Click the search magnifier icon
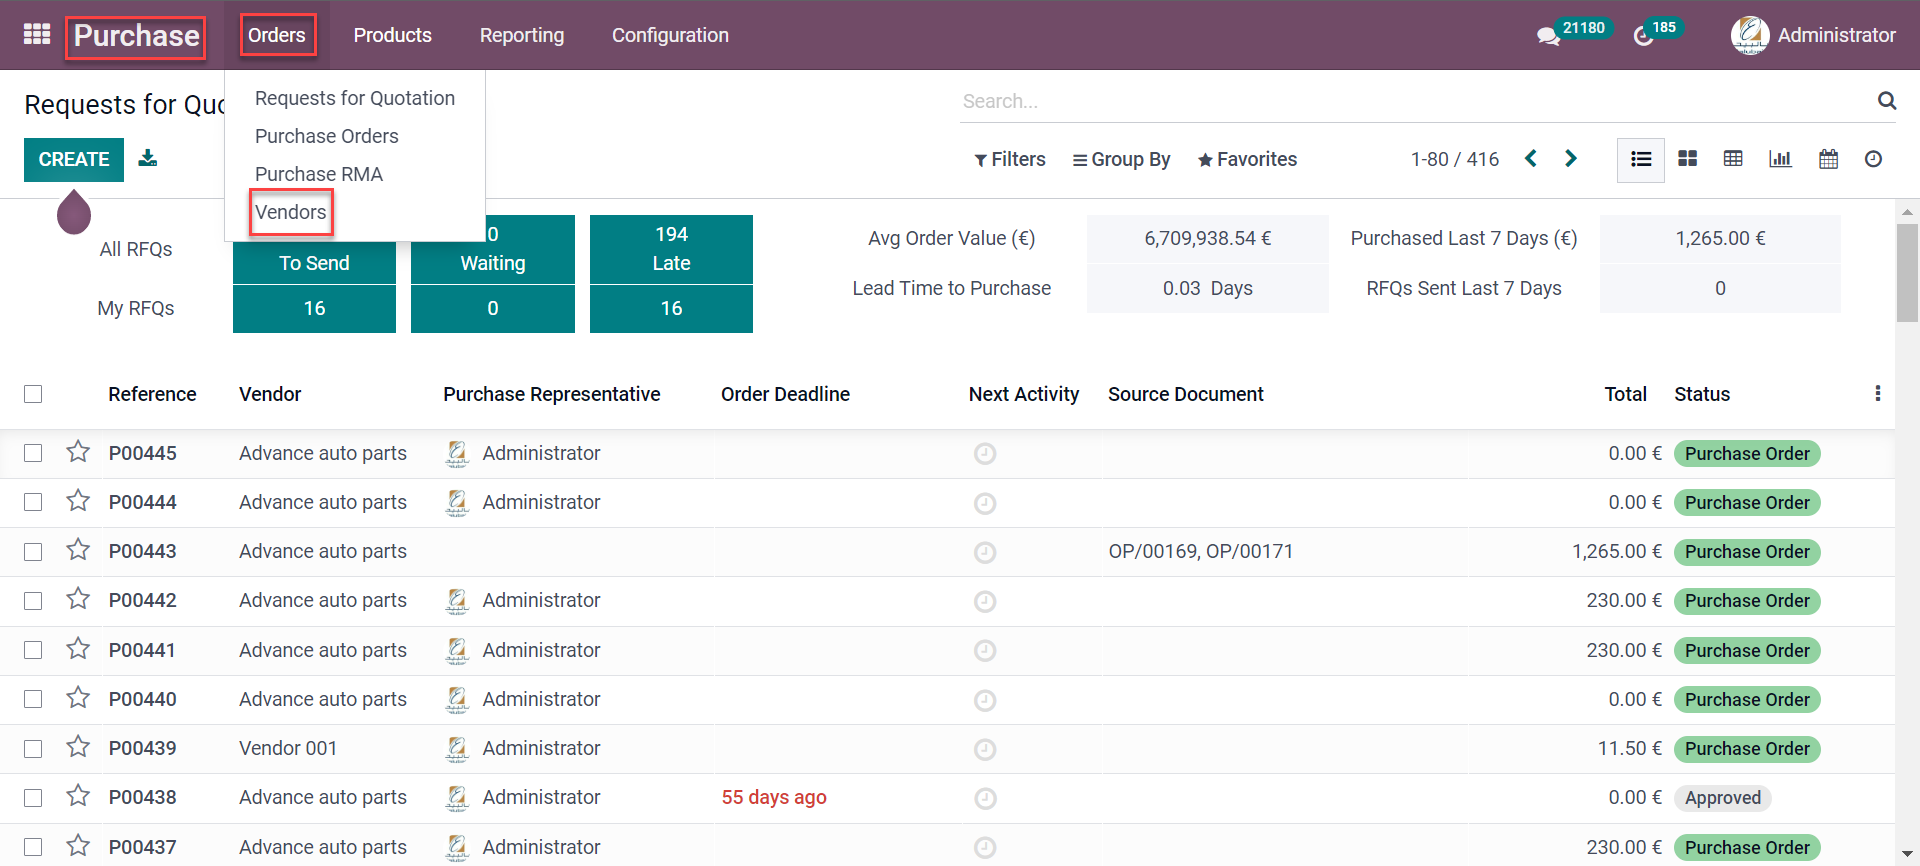This screenshot has width=1920, height=866. click(x=1886, y=100)
